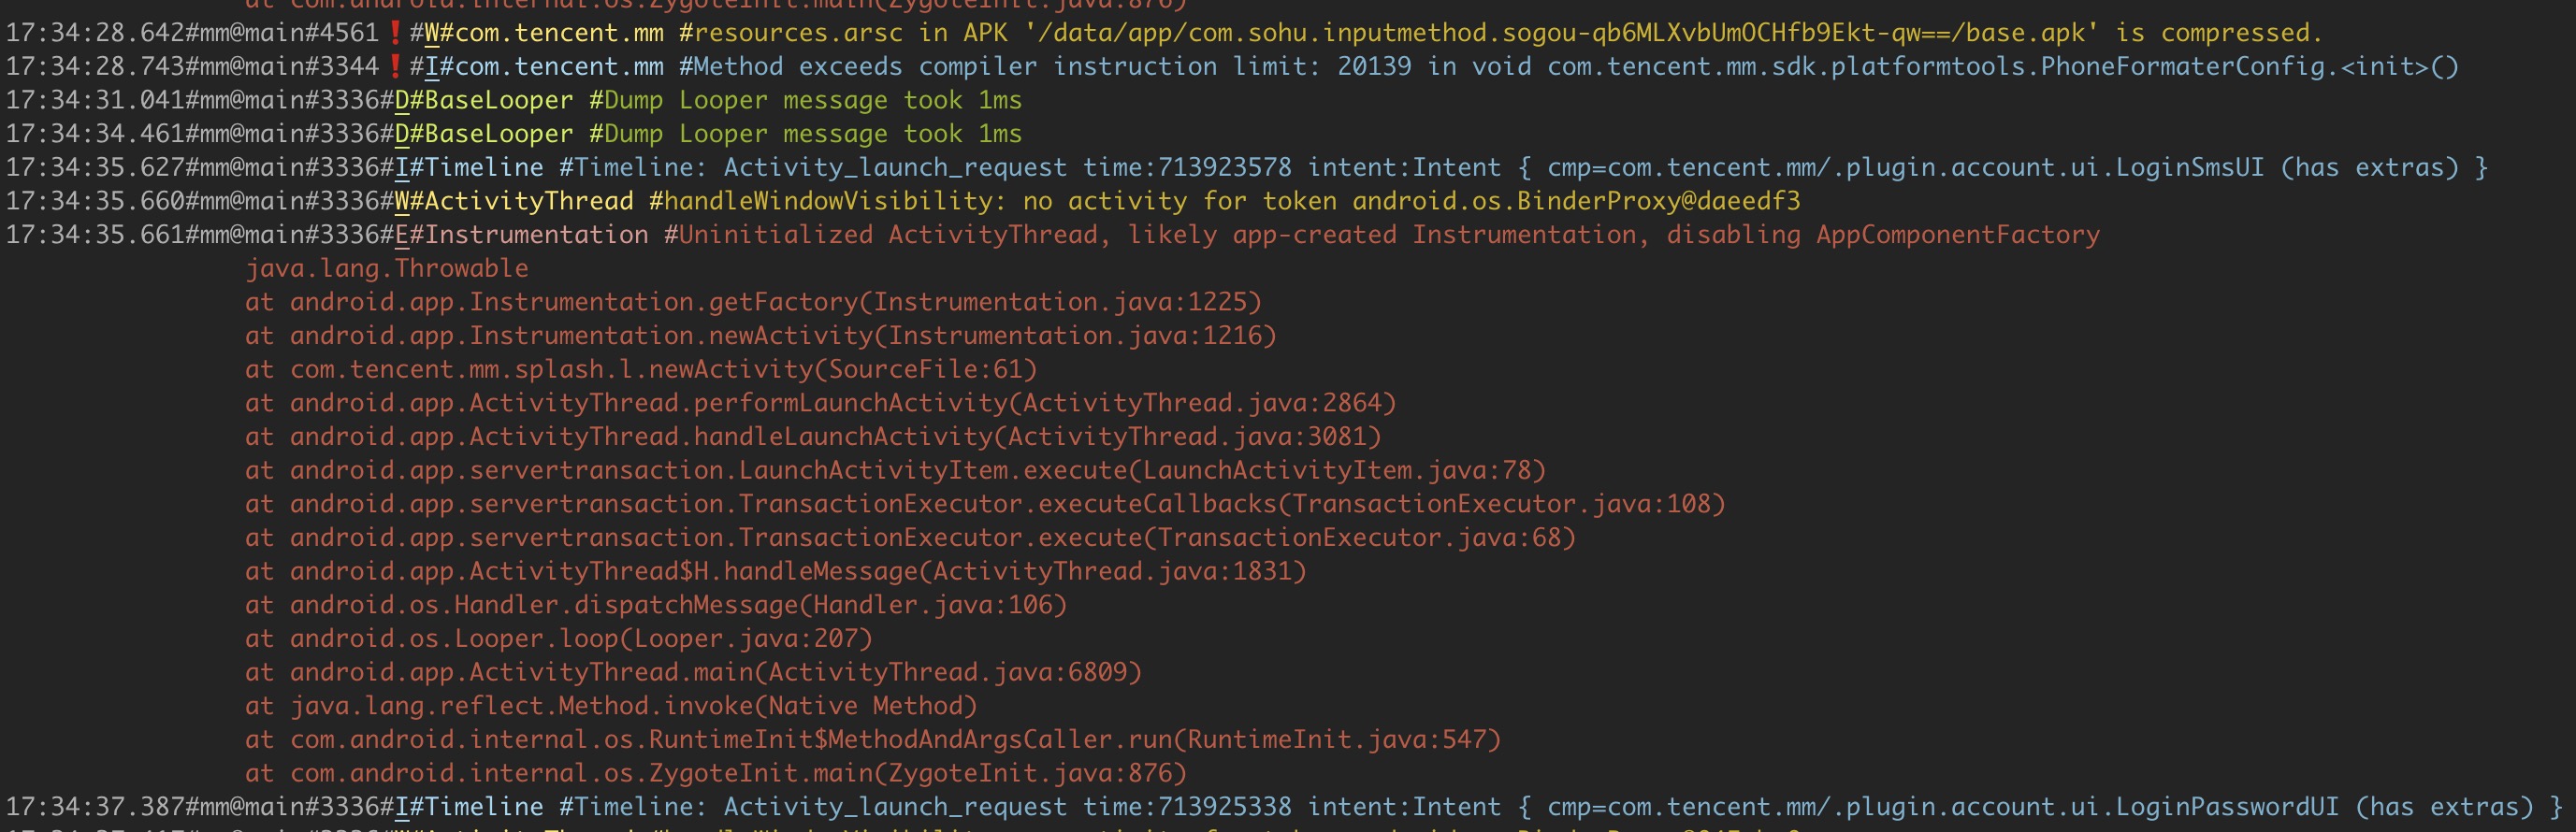
Task: Click the Timeline line with LoginPasswordUI intent
Action: point(1284,807)
